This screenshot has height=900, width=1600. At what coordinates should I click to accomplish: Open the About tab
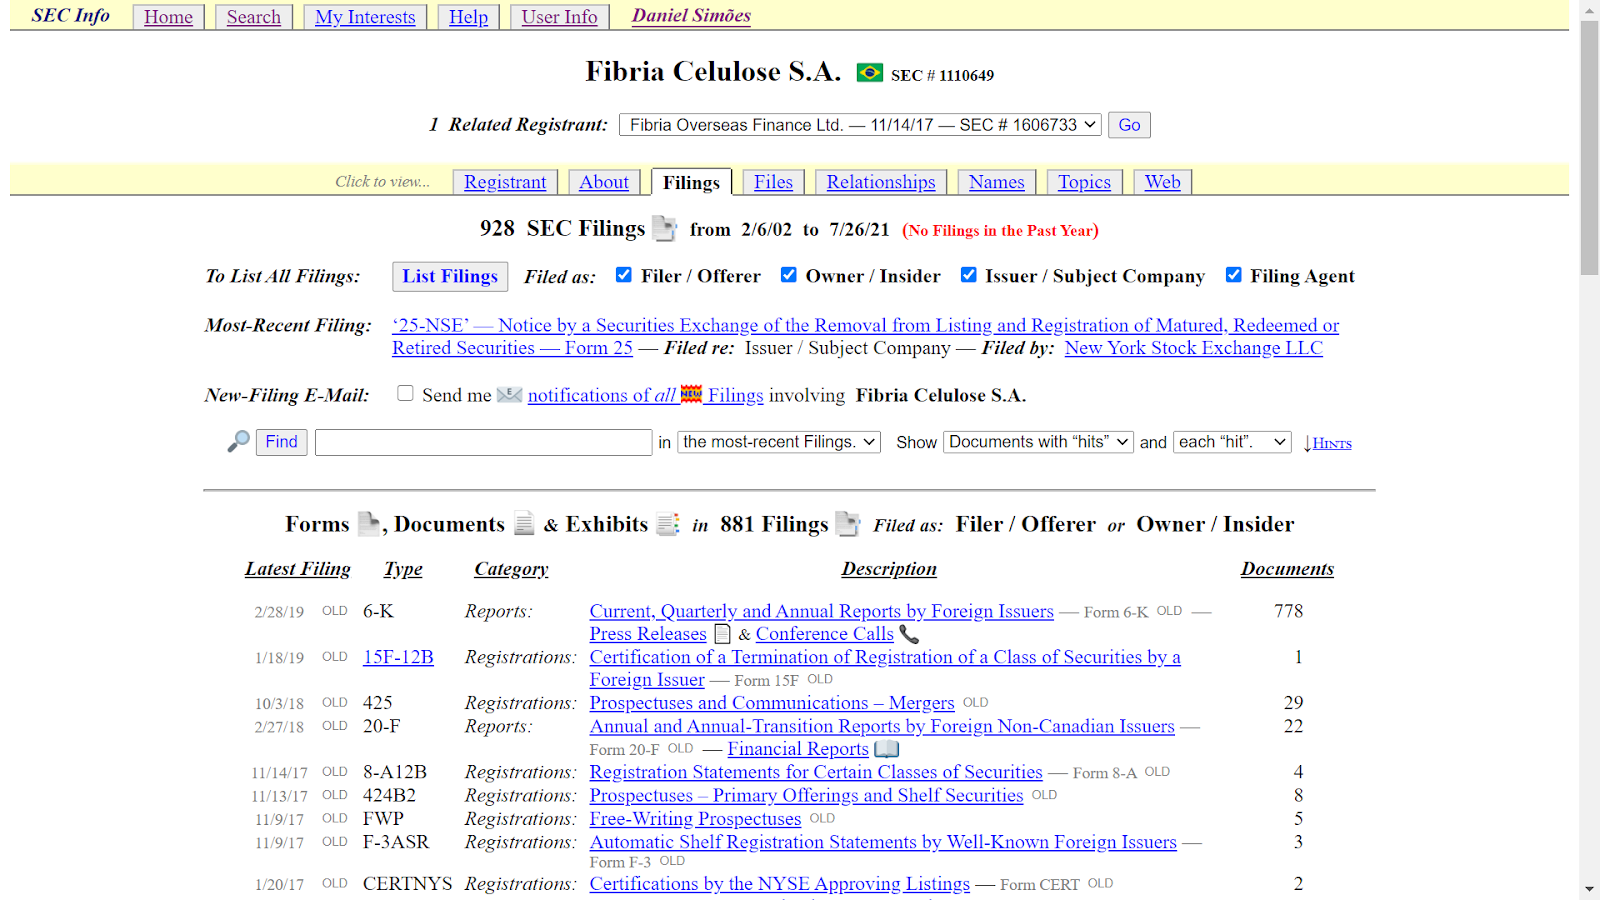pyautogui.click(x=604, y=182)
